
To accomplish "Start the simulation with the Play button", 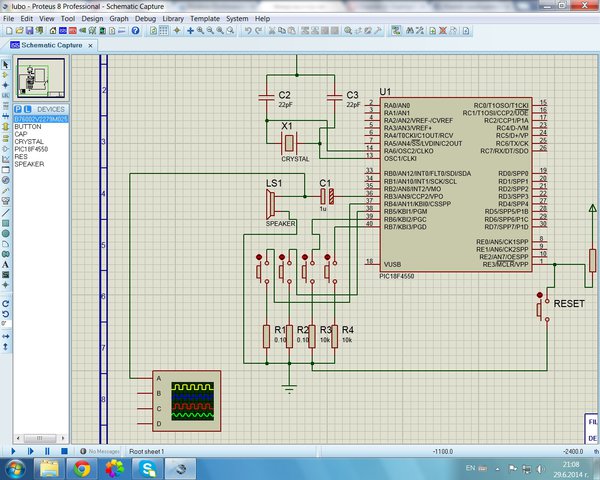I will tap(13, 451).
